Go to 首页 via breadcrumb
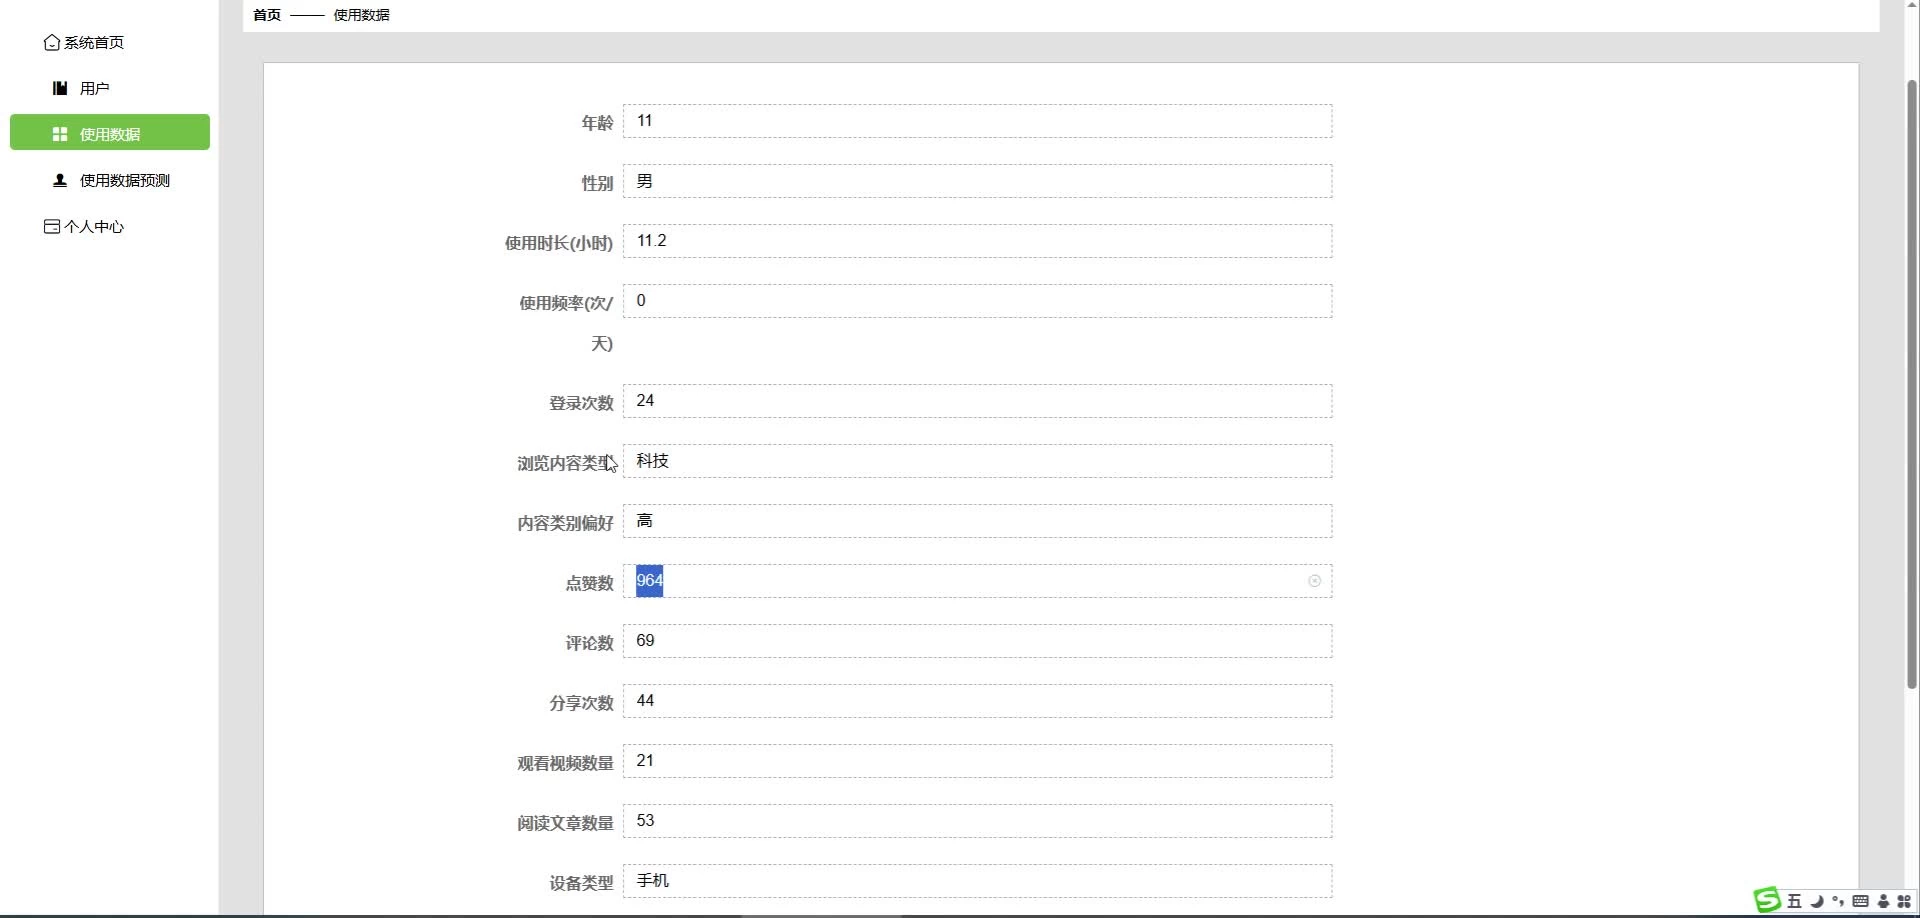1920x918 pixels. 267,15
